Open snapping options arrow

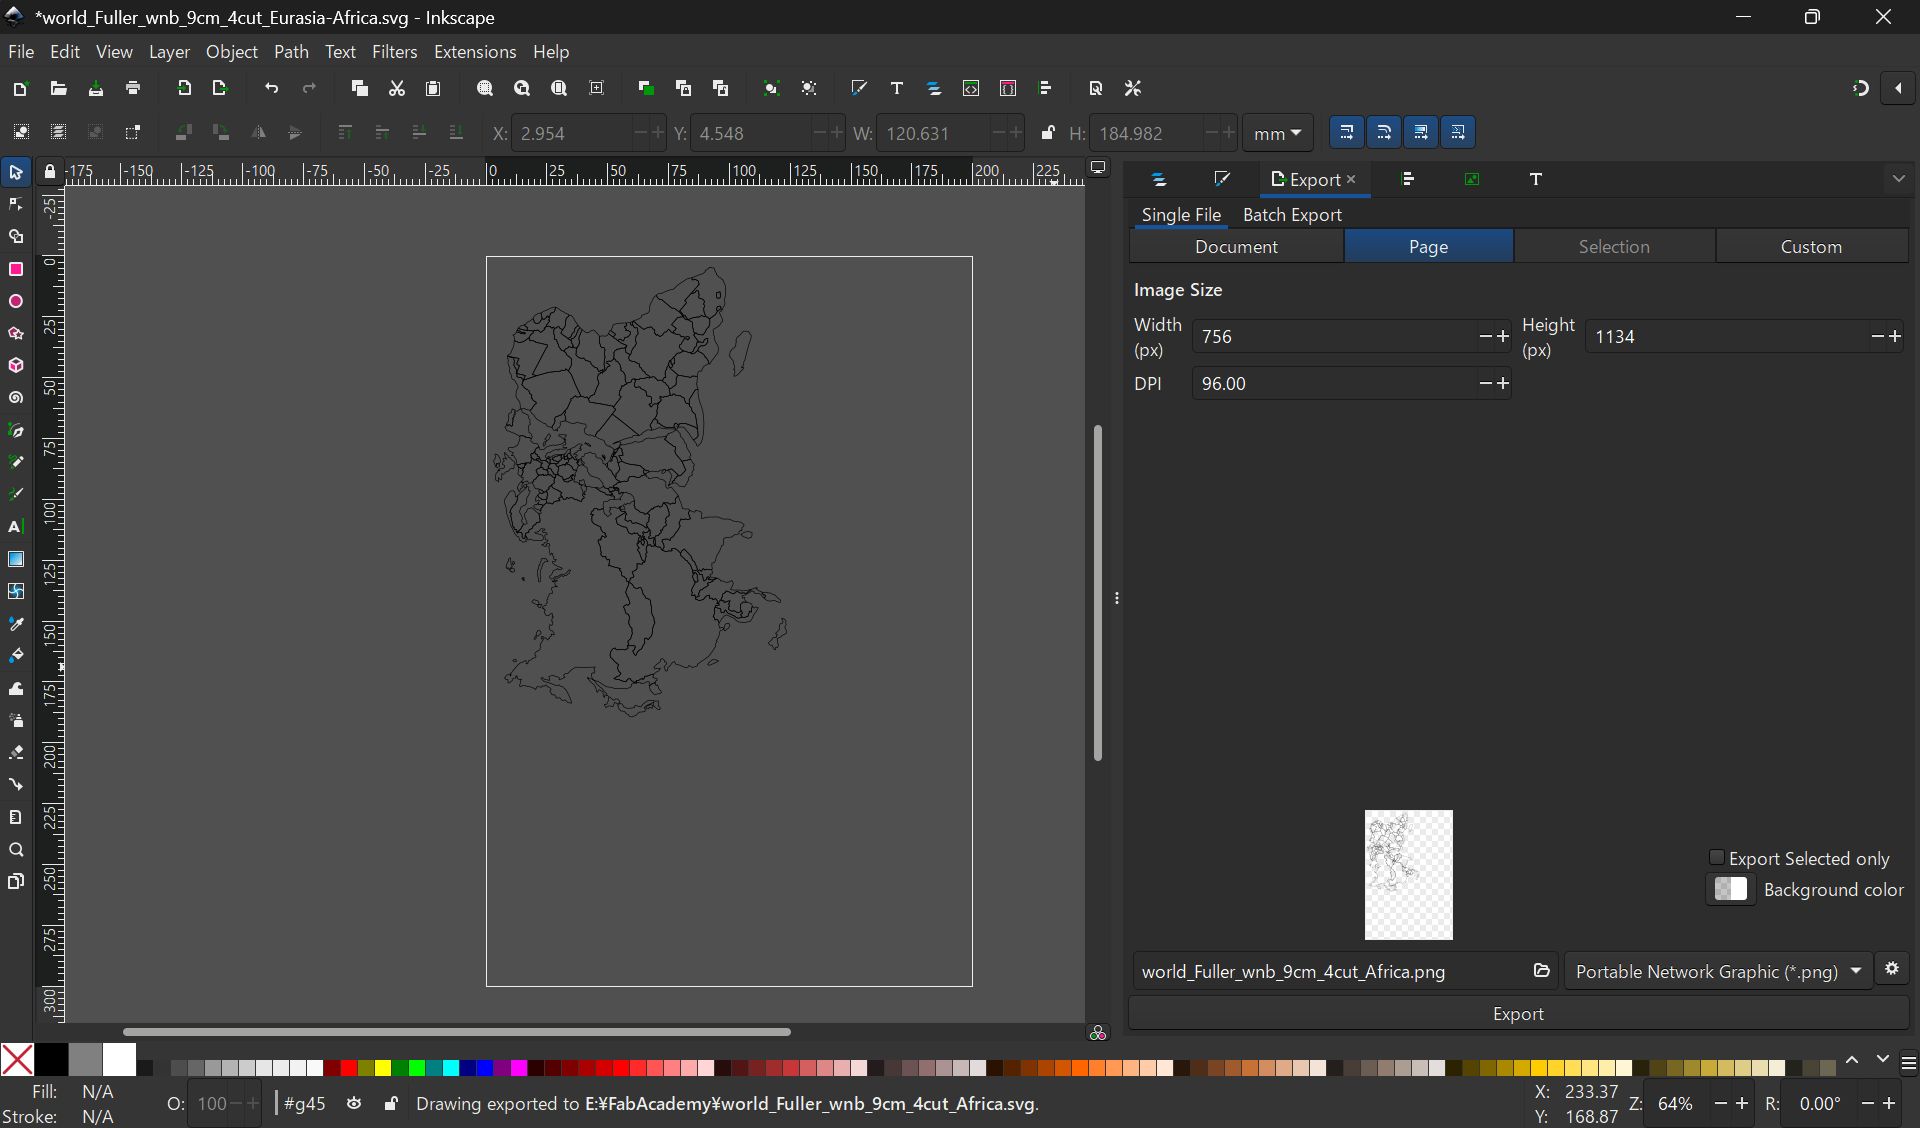[1898, 89]
